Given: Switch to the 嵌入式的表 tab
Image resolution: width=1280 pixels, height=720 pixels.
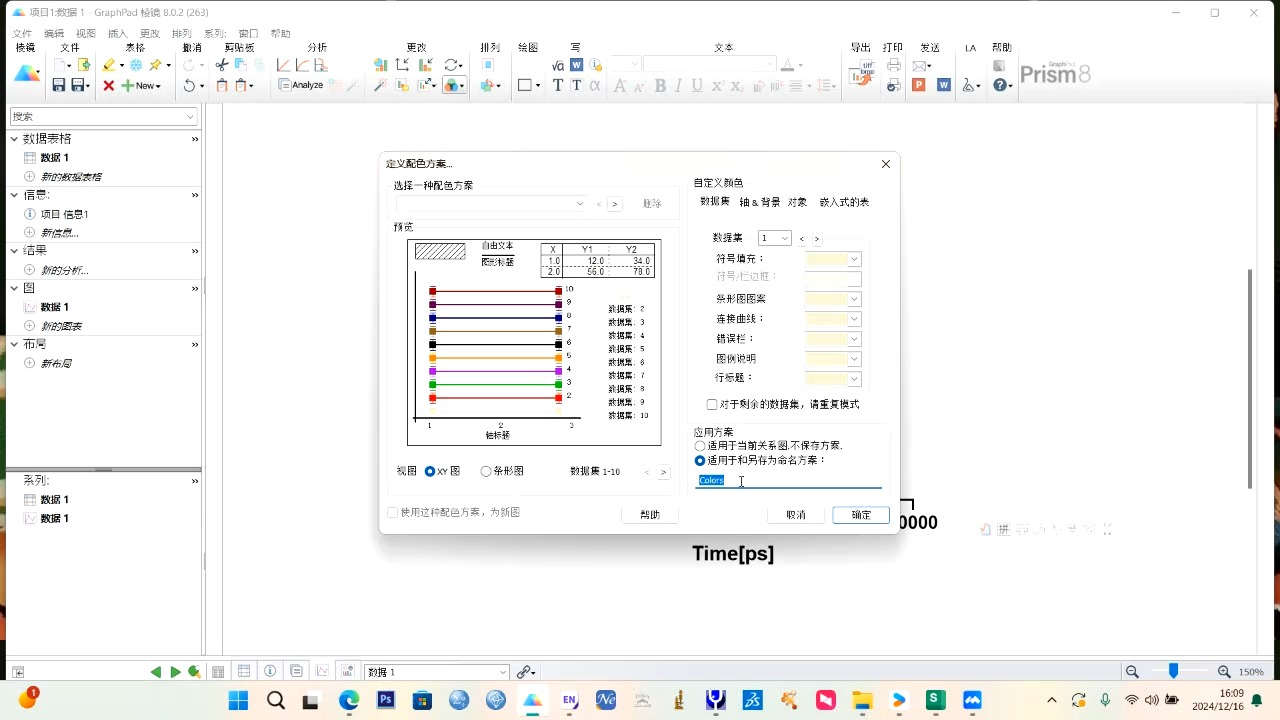Looking at the screenshot, I should [x=844, y=201].
